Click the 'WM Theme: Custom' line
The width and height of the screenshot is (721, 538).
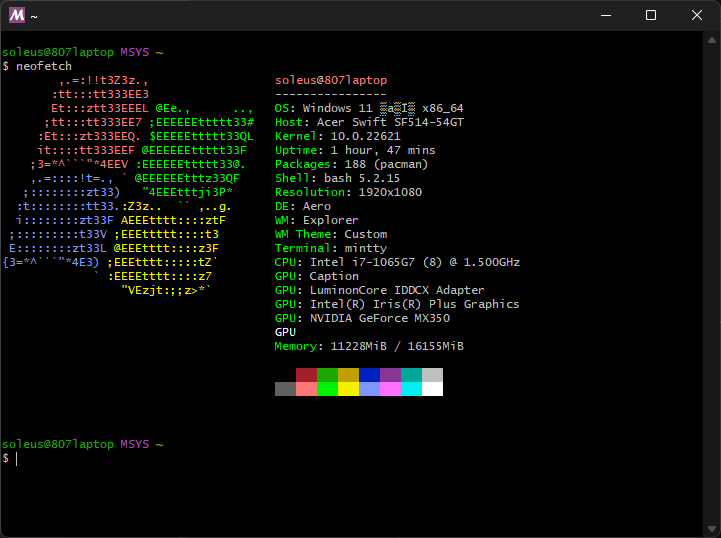(x=331, y=235)
